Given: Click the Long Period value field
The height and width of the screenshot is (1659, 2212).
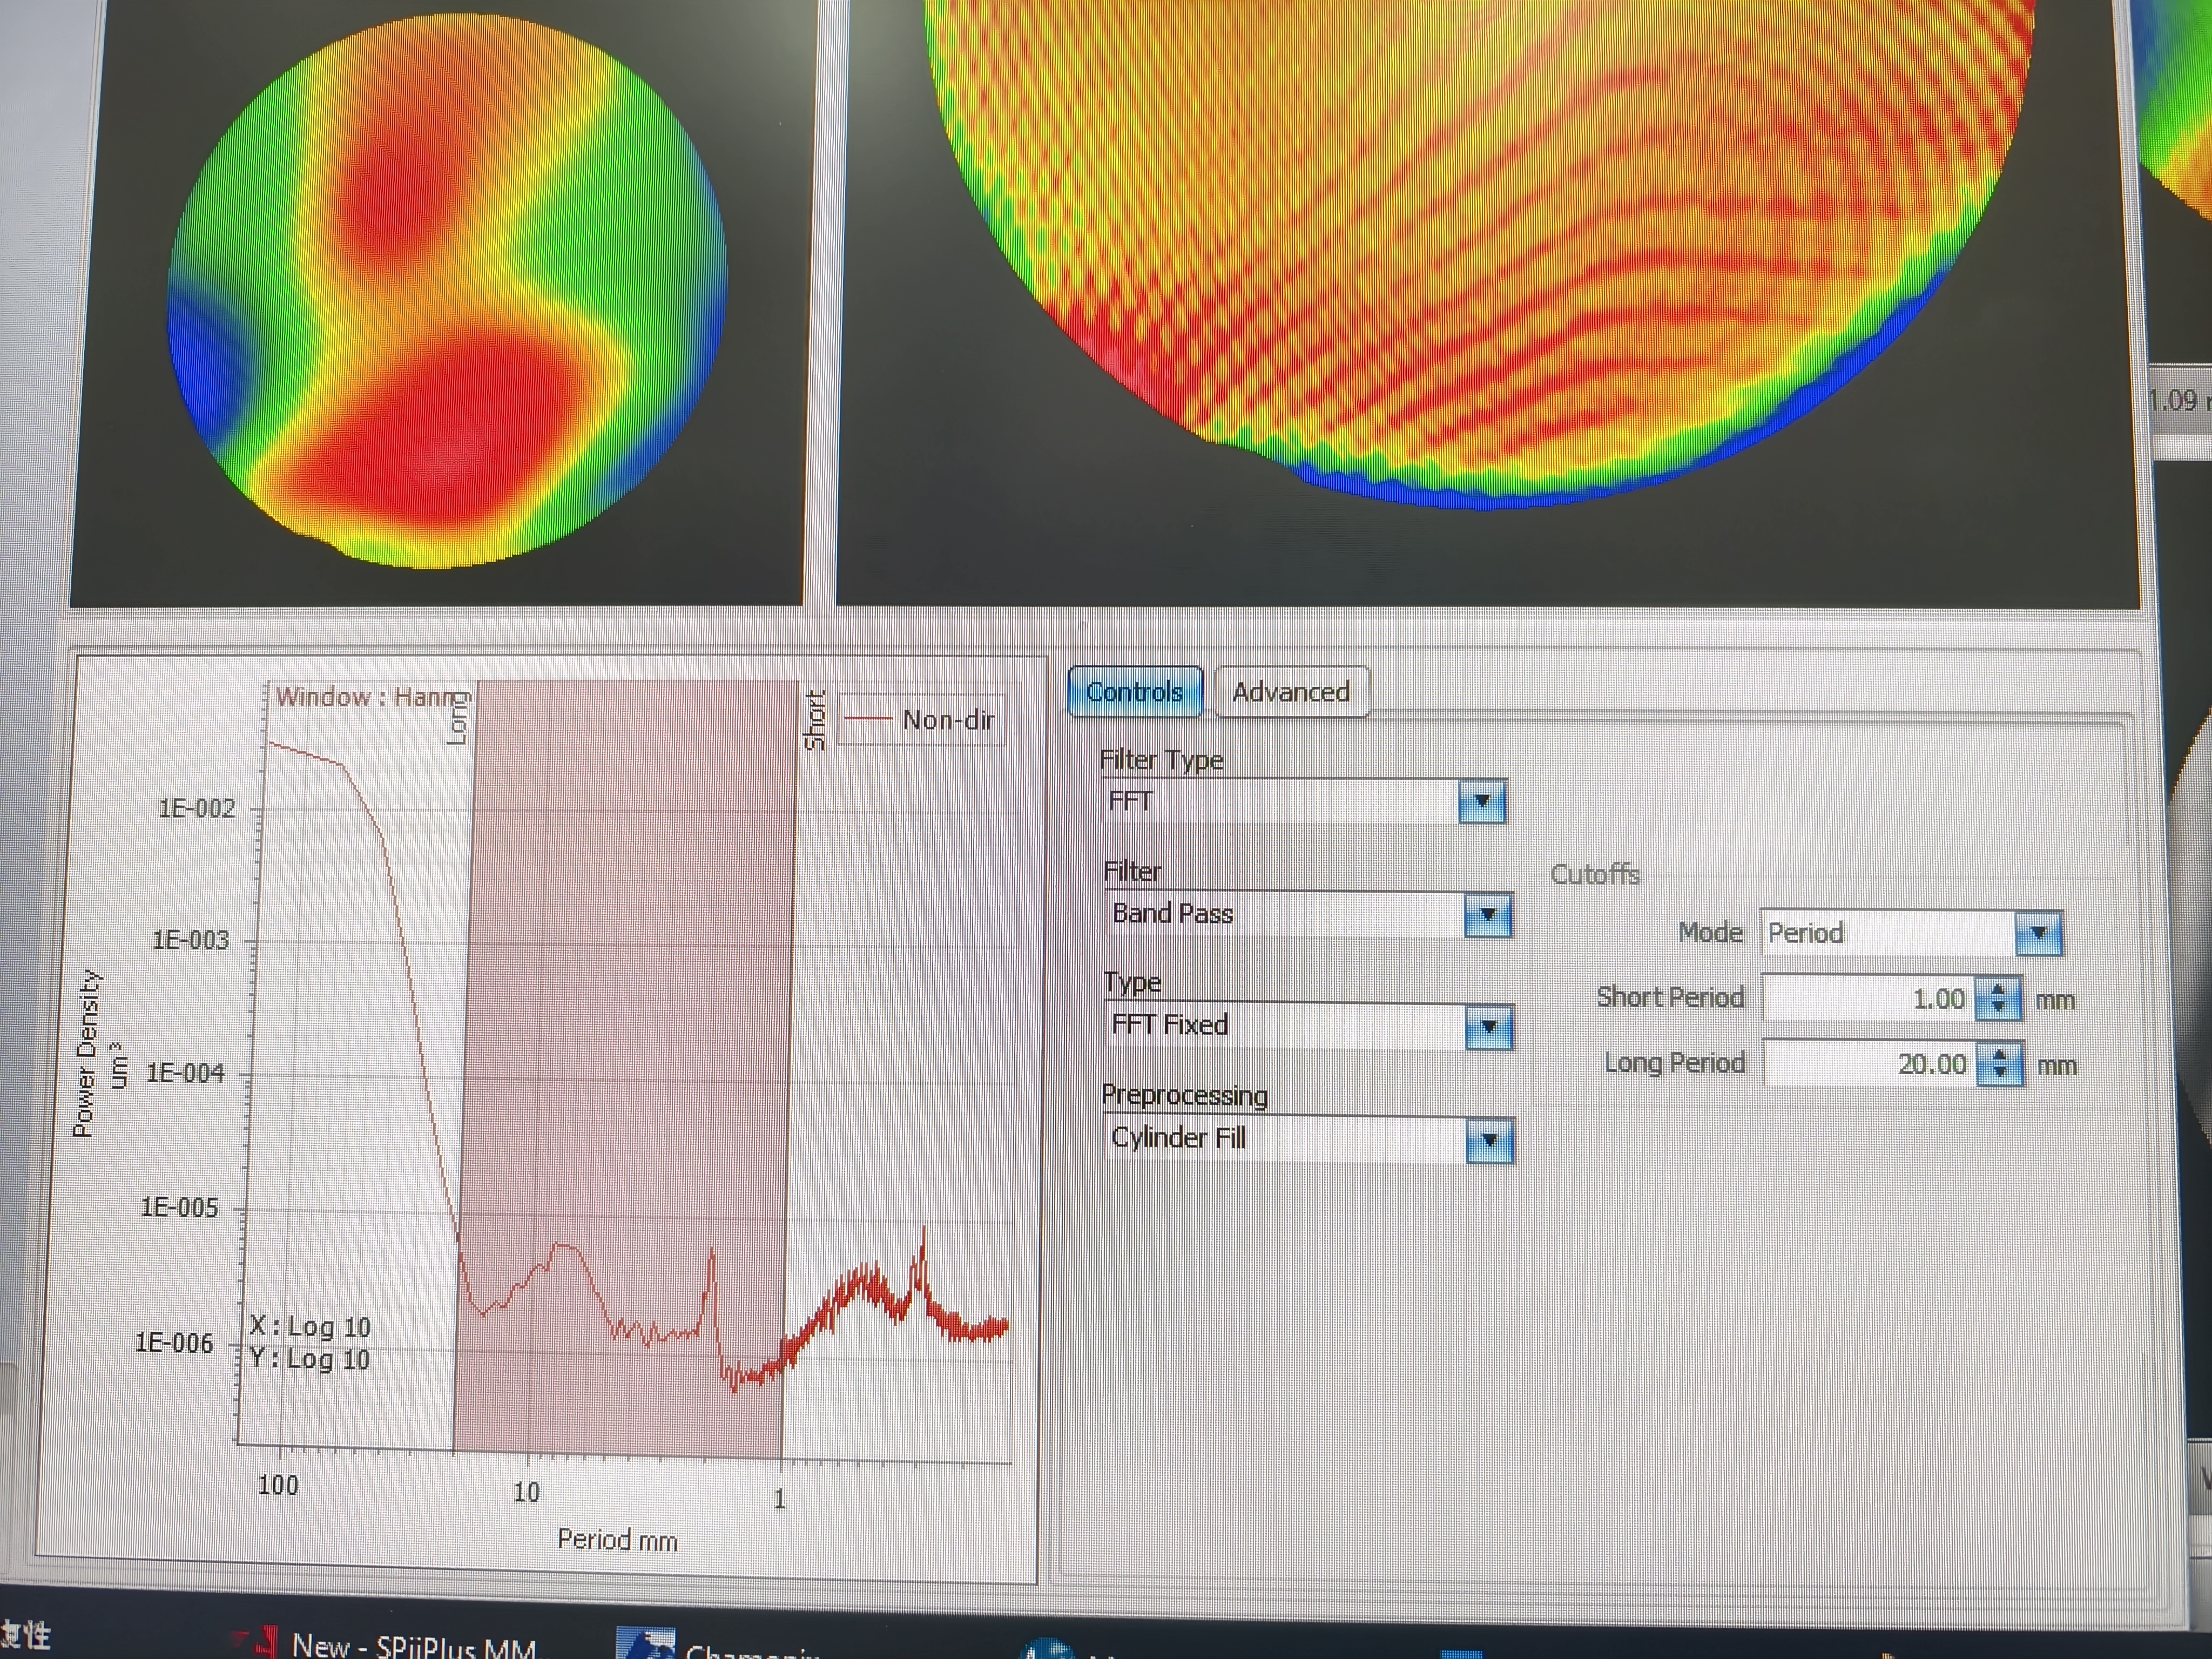Looking at the screenshot, I should [1870, 1064].
